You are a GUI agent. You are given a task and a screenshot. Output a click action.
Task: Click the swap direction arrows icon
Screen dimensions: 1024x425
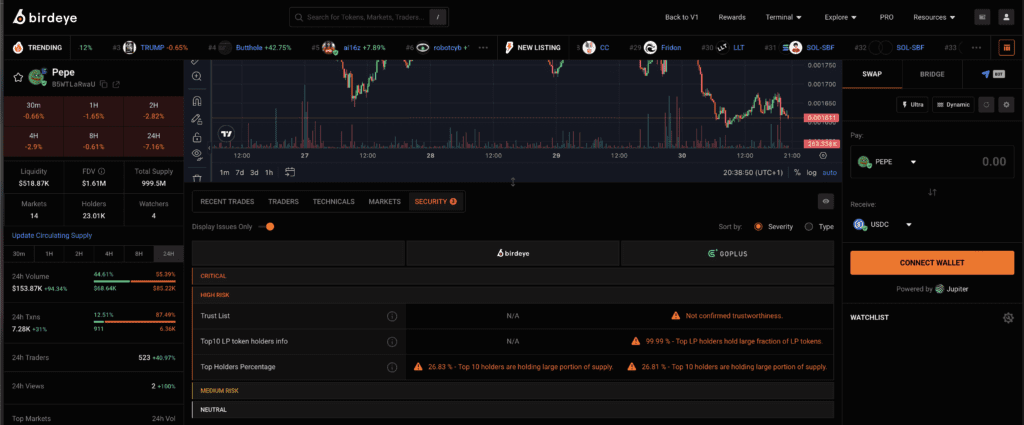pyautogui.click(x=932, y=192)
